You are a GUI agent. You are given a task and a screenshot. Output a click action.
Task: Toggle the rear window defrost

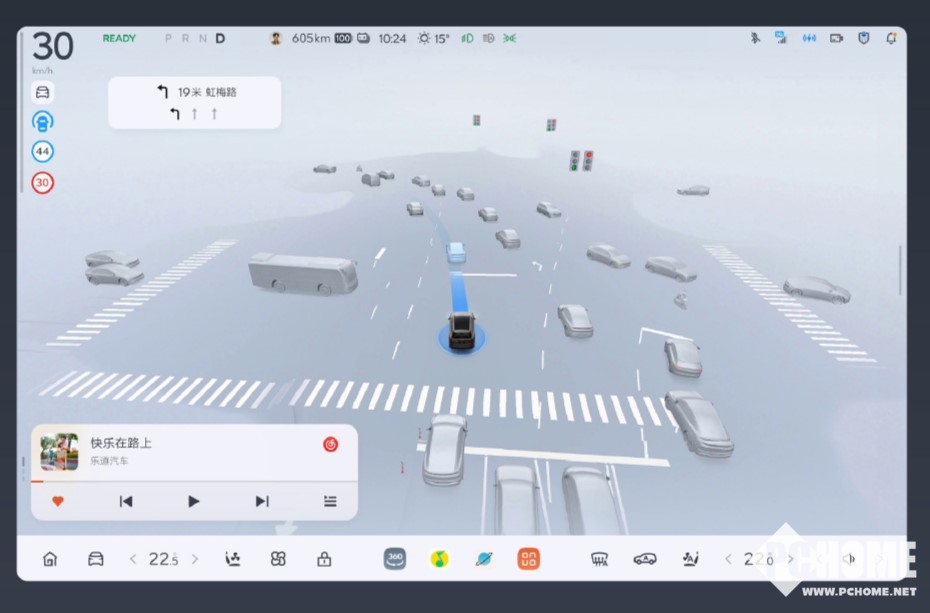pos(600,559)
